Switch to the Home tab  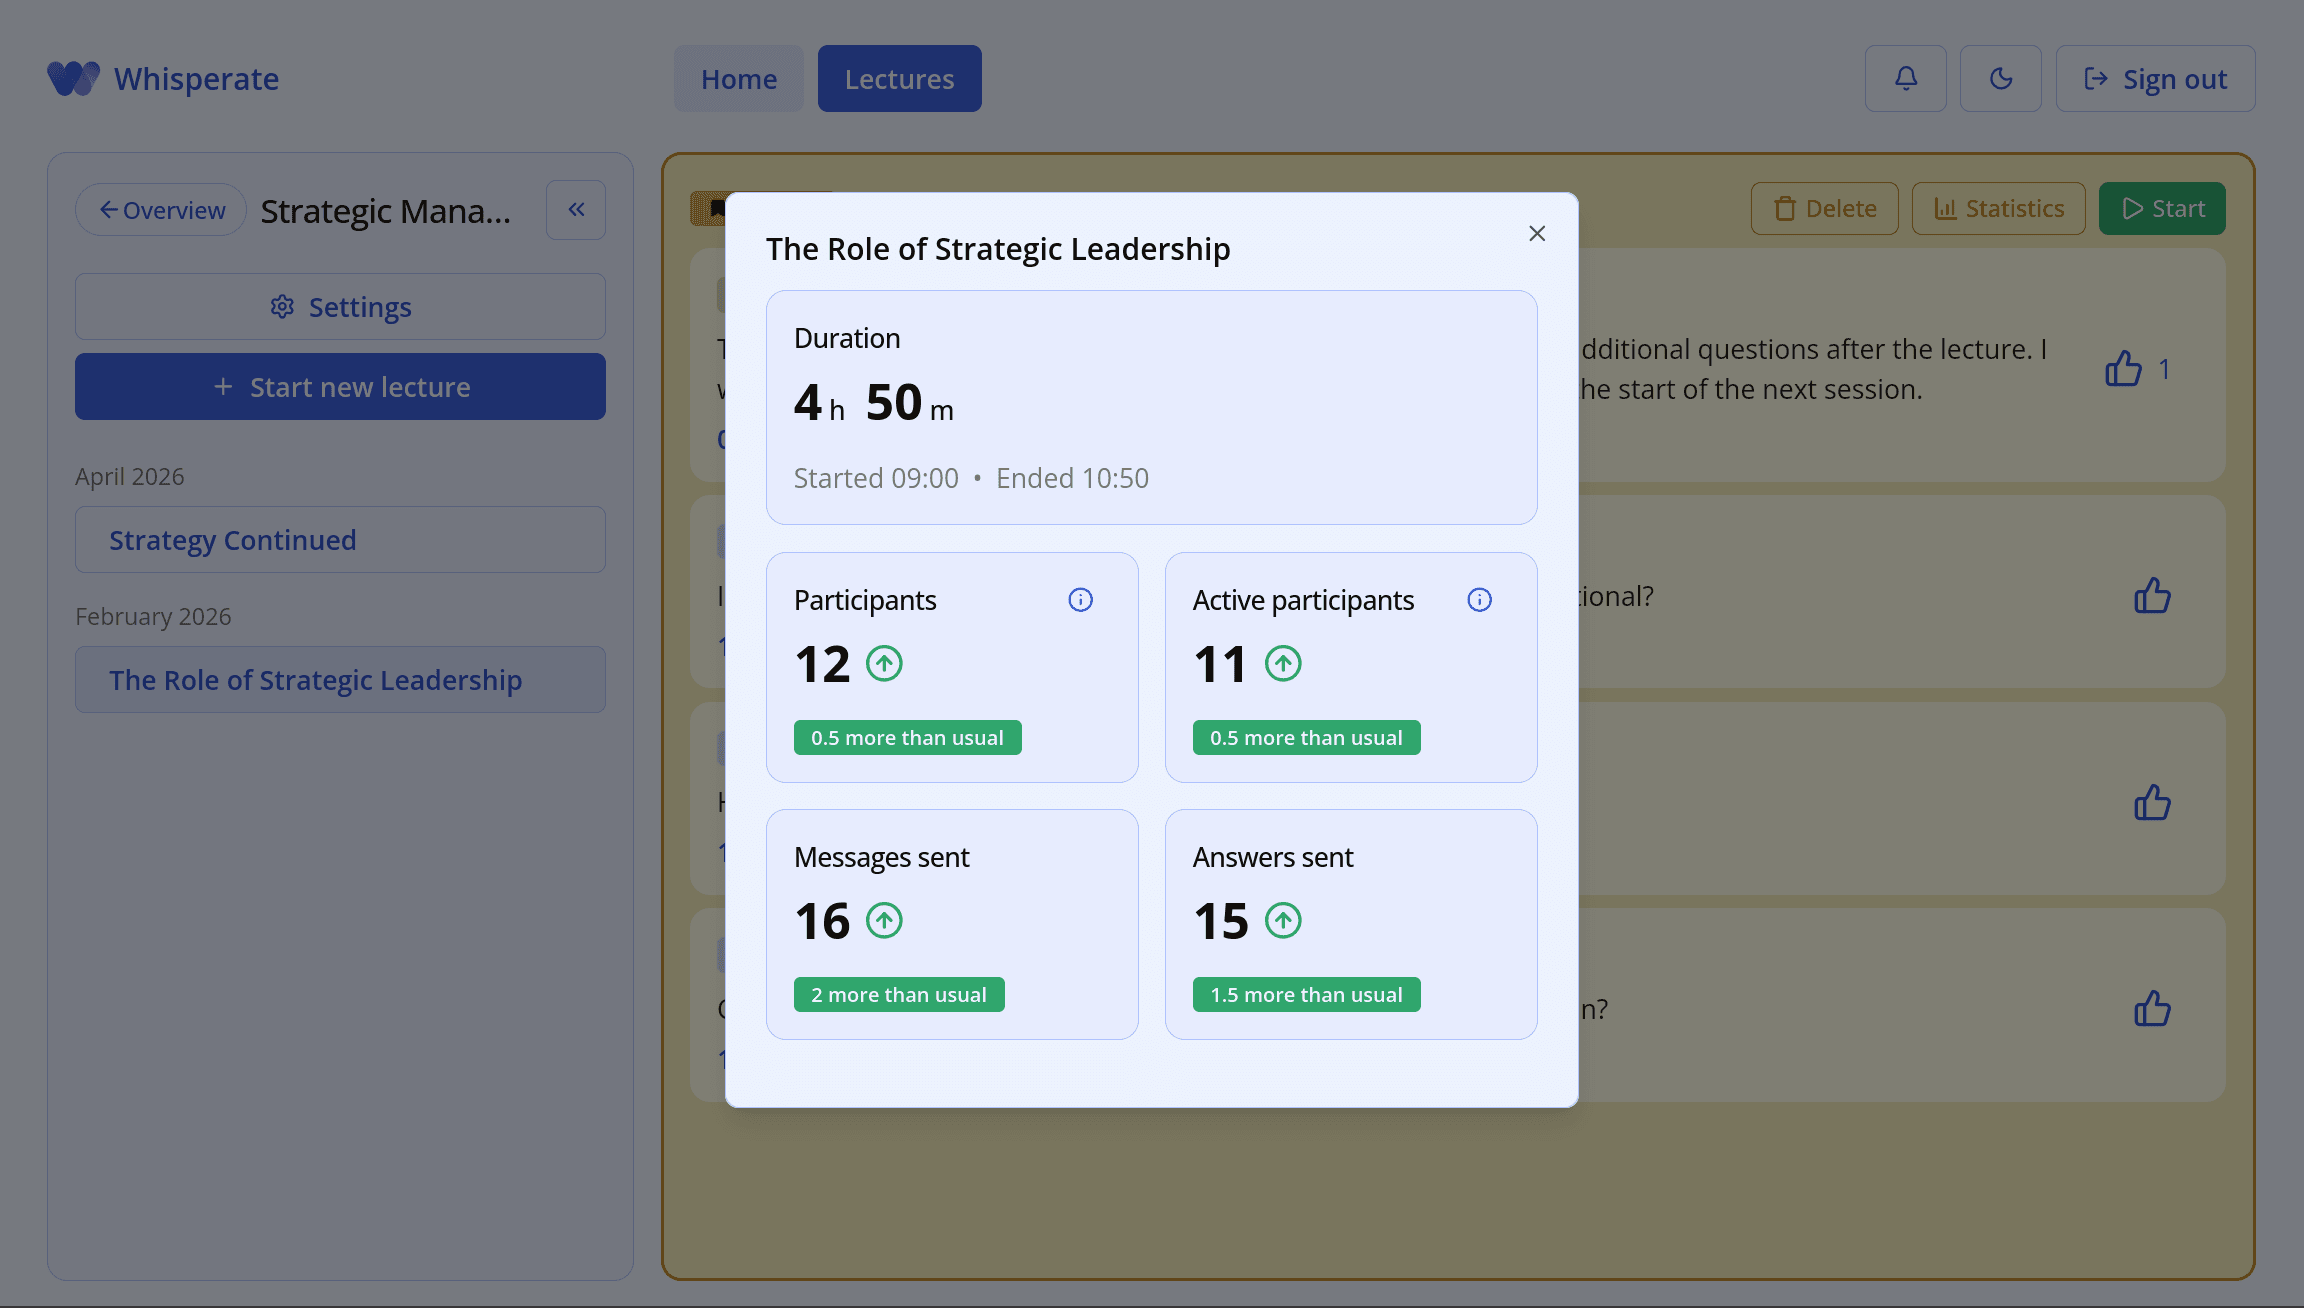738,78
